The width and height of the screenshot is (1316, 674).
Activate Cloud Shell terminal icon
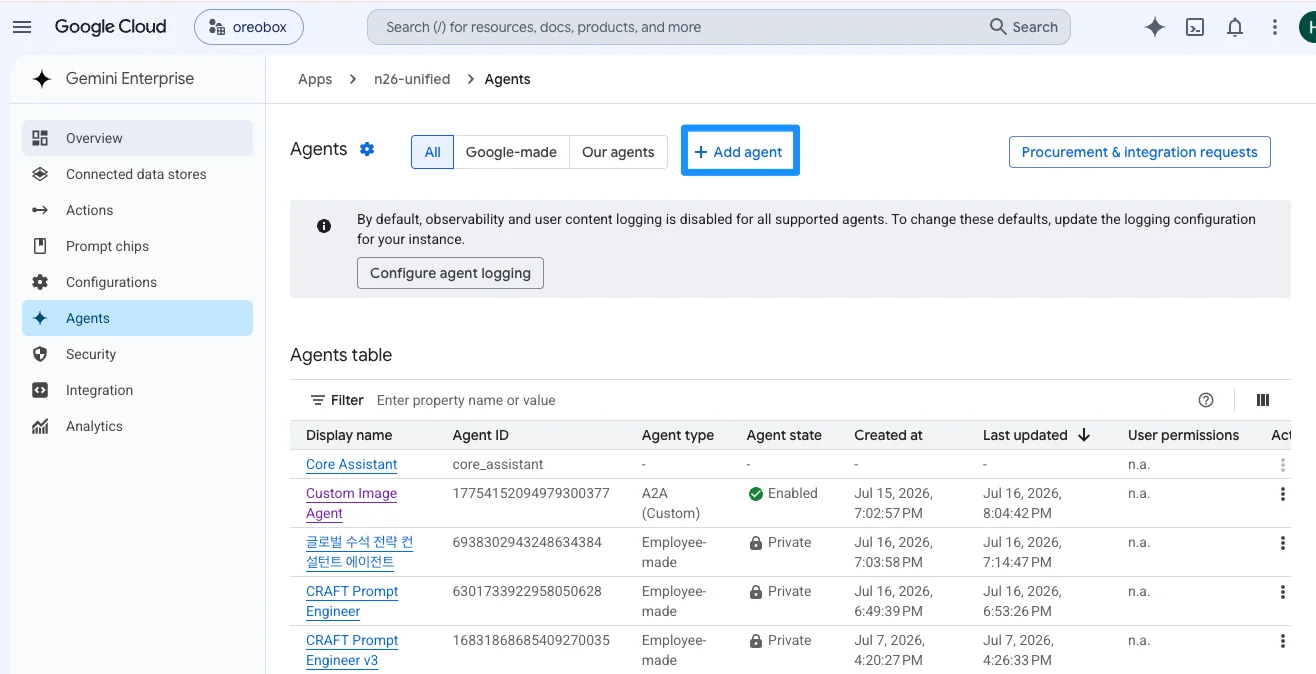pos(1195,27)
